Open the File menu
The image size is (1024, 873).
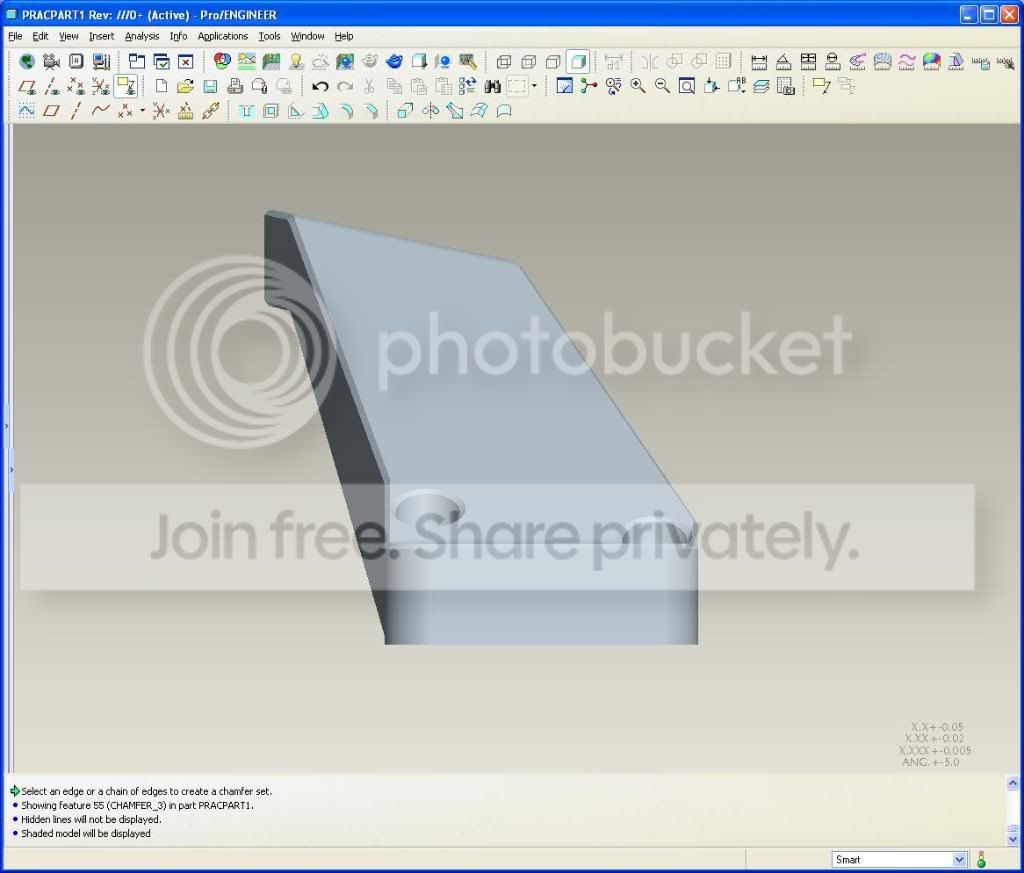click(x=15, y=36)
